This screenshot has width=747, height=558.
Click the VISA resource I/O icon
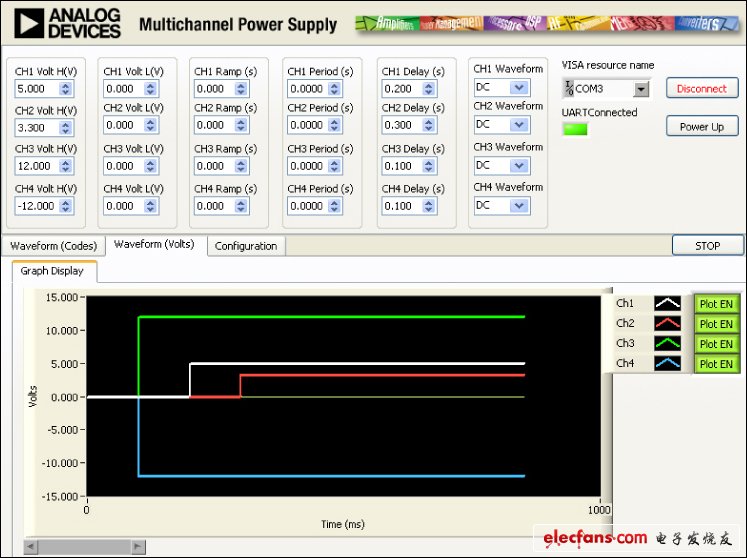[569, 89]
